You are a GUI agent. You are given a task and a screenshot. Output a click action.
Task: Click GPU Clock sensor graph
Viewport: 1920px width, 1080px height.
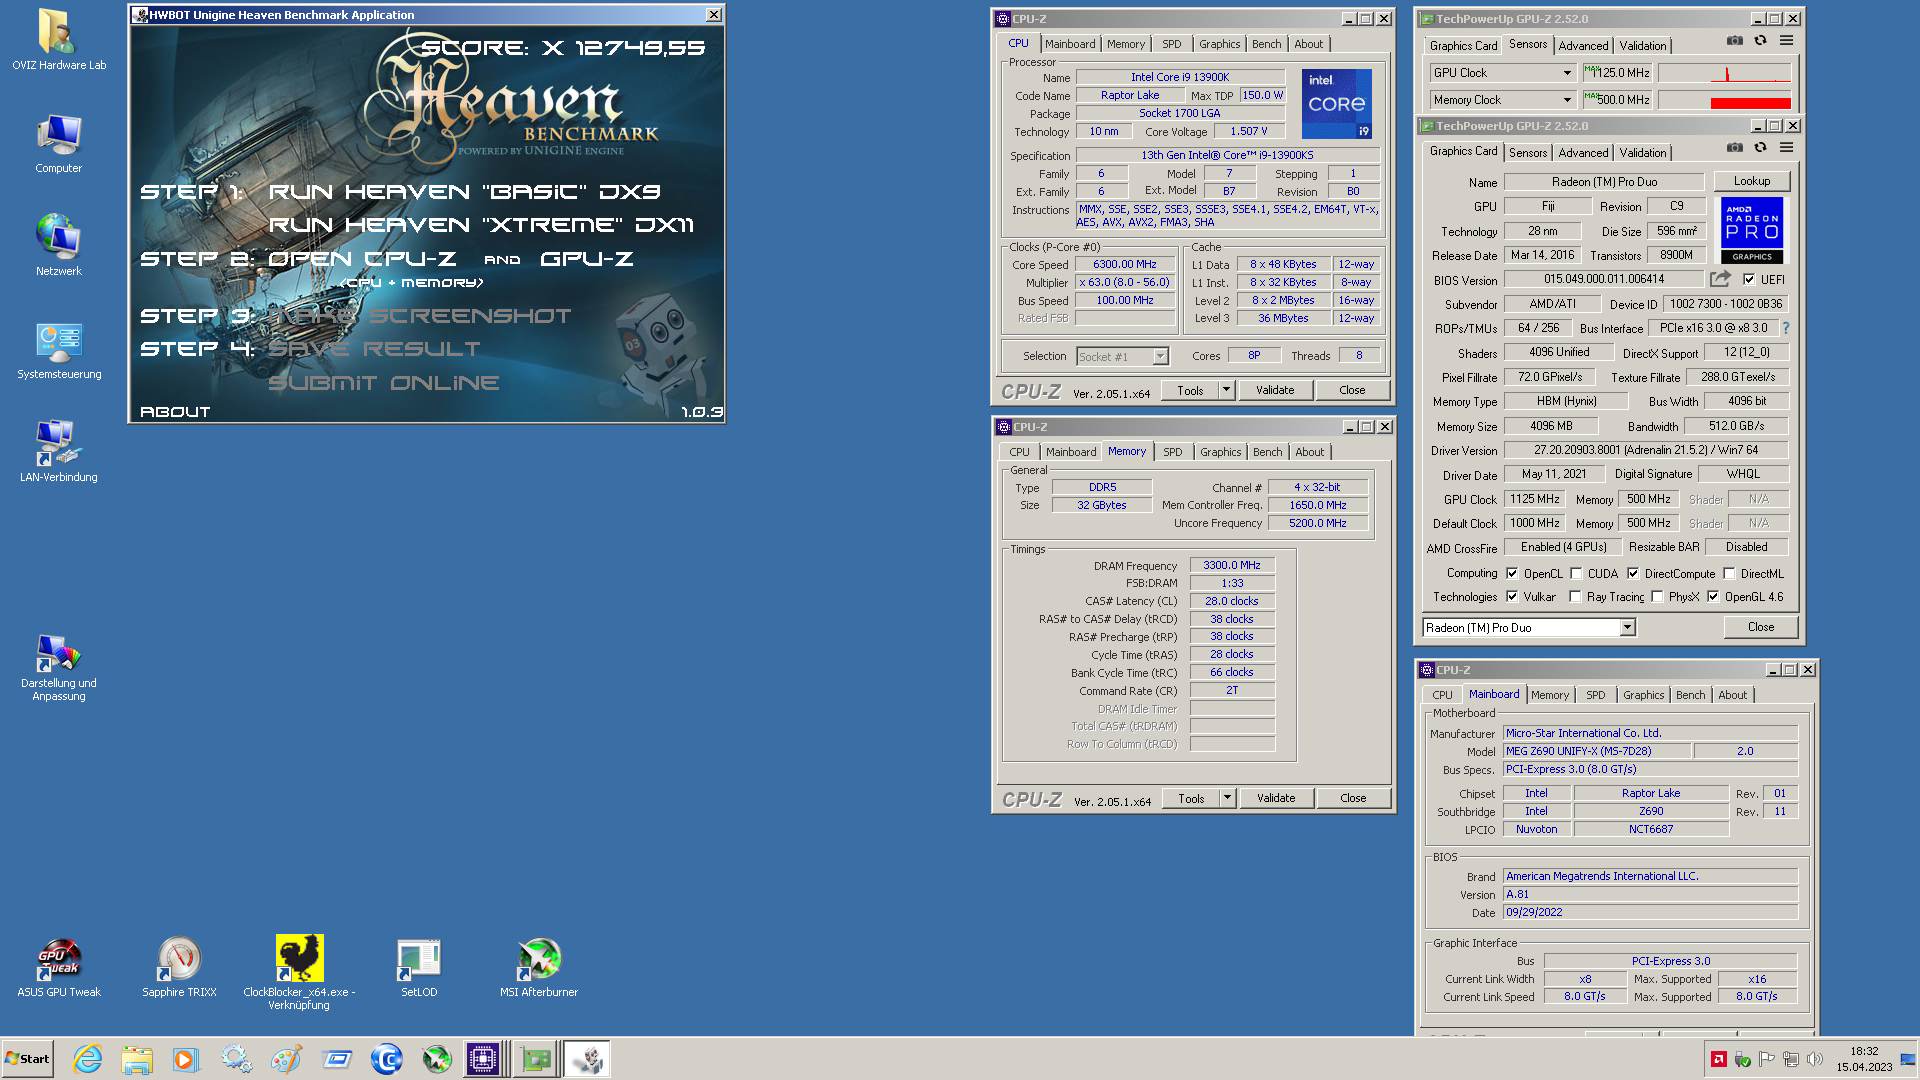[x=1725, y=73]
